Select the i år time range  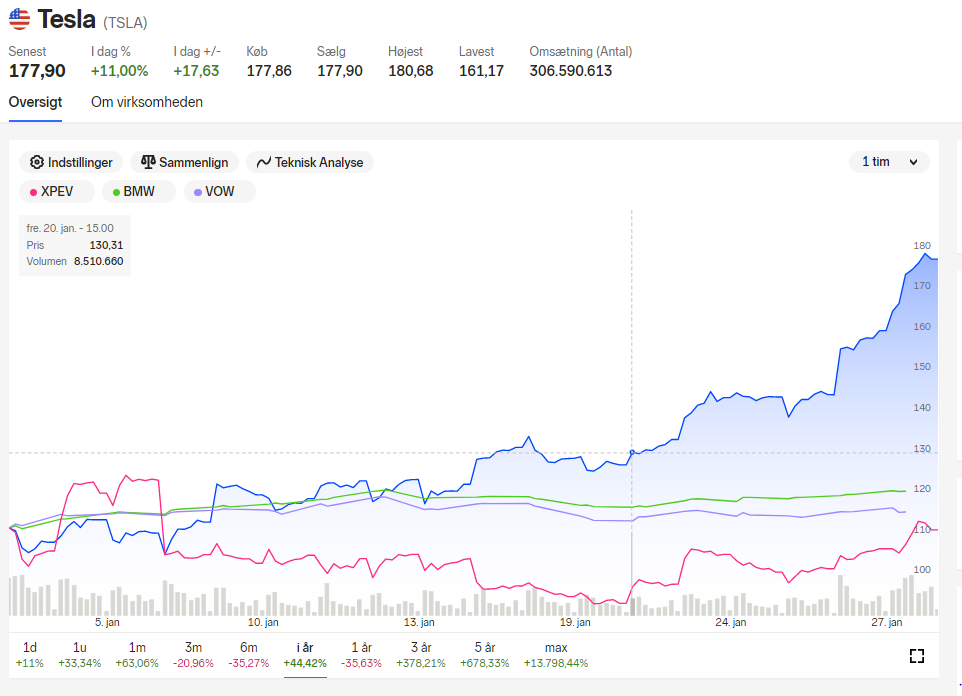pos(305,655)
